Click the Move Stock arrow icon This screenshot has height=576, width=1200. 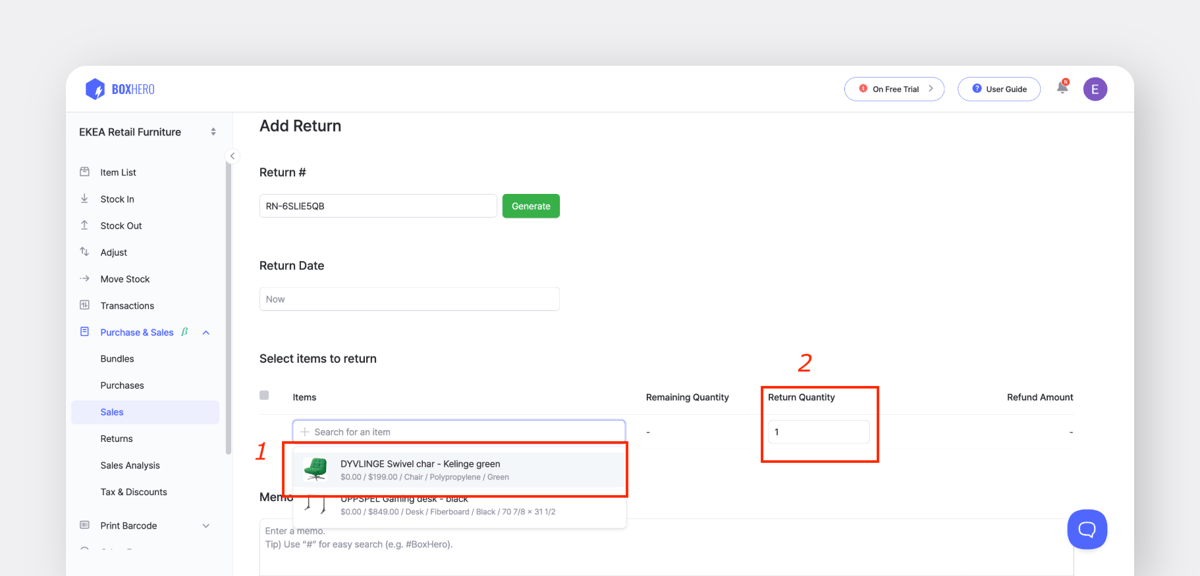point(84,279)
